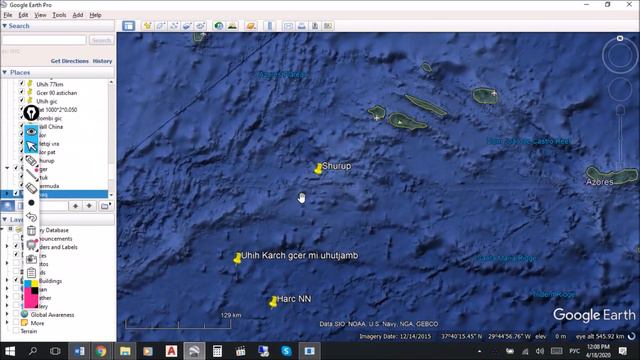Collapse the Places panel triangle
Screen dimensions: 640x360
(x=4, y=72)
